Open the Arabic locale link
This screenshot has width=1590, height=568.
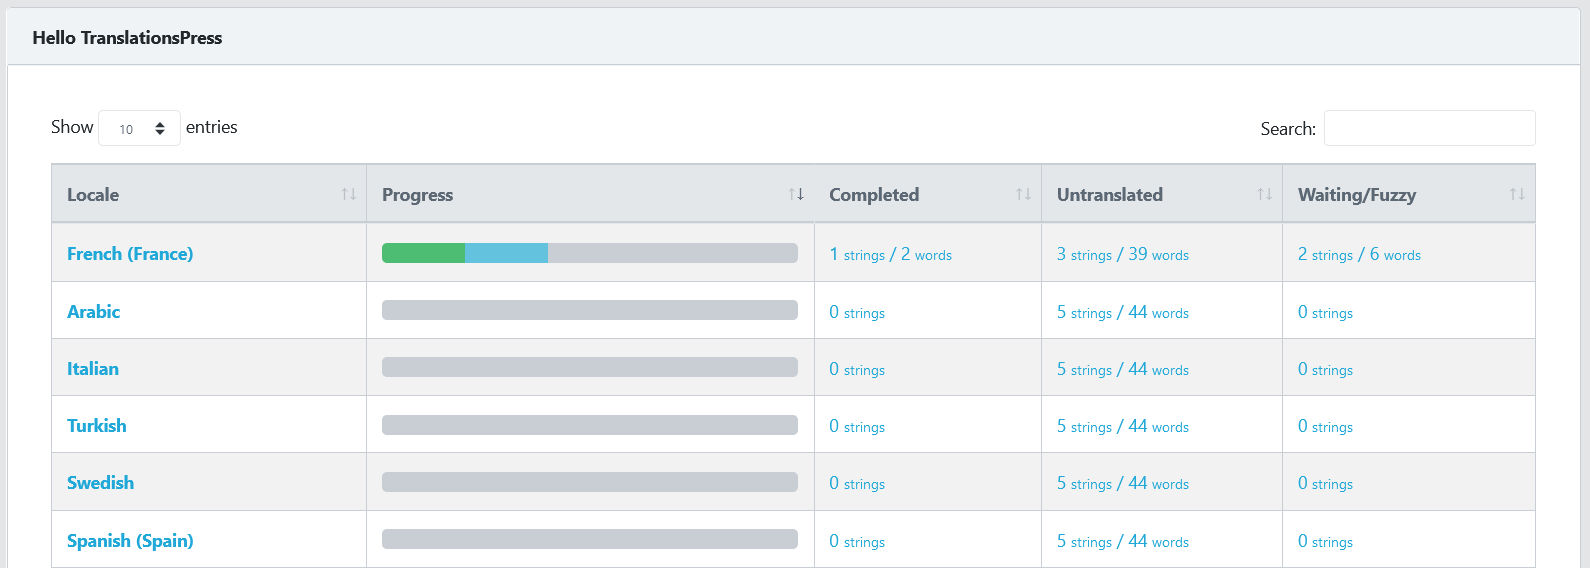click(x=93, y=312)
